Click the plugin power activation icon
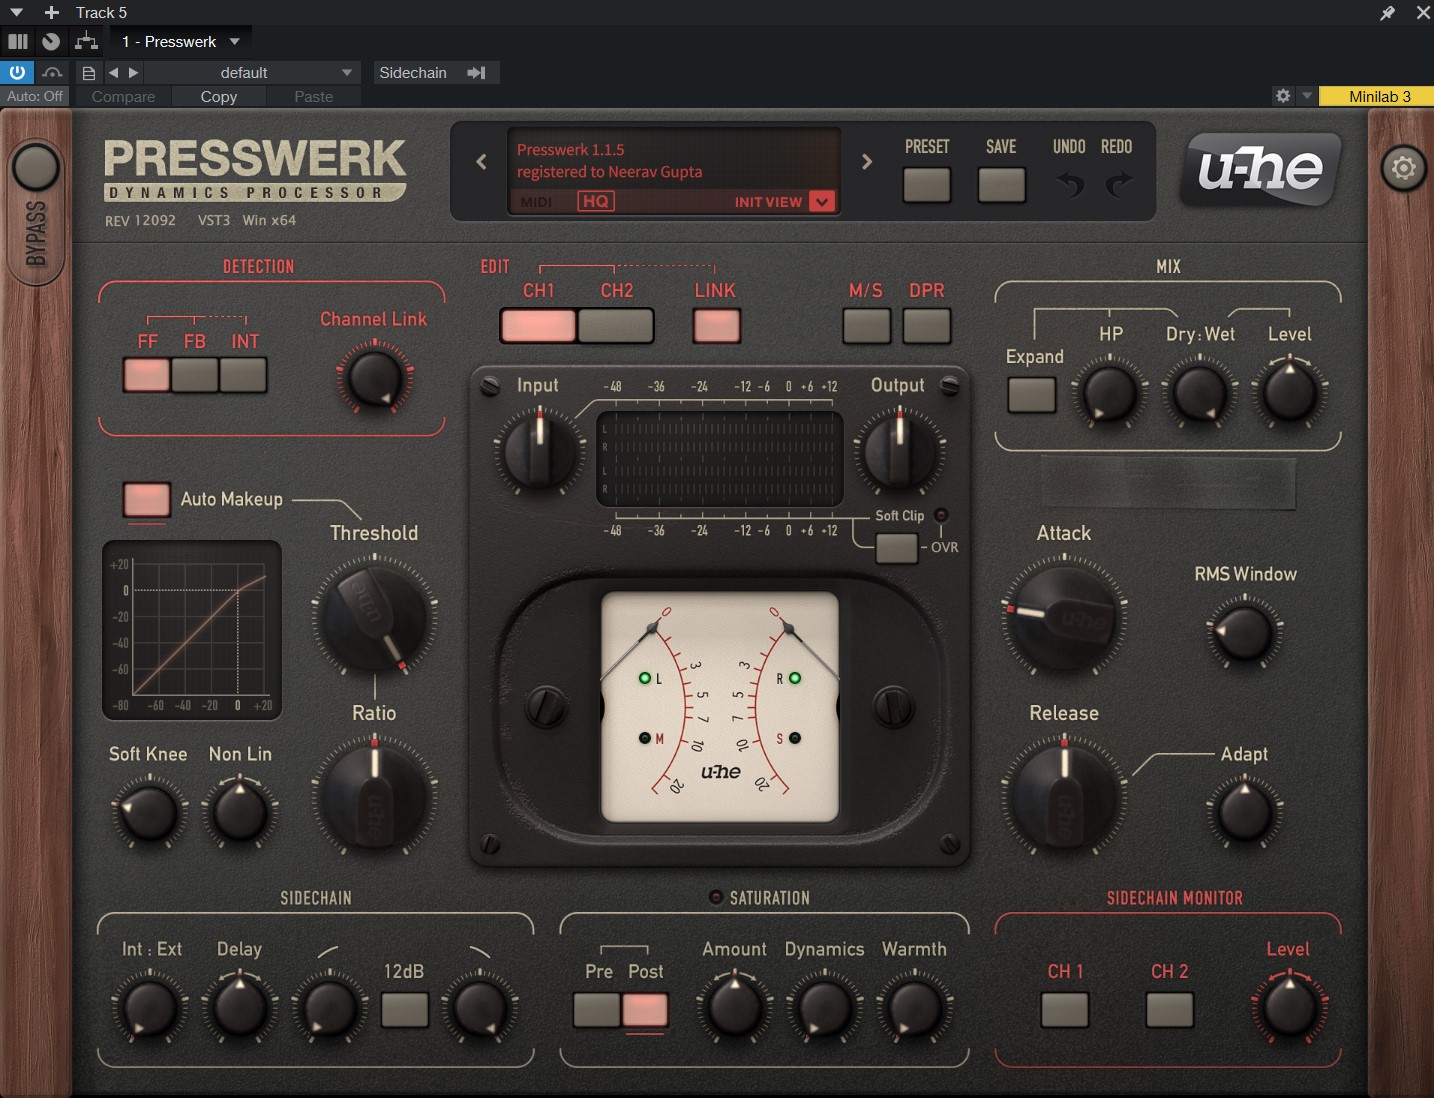 (x=17, y=72)
